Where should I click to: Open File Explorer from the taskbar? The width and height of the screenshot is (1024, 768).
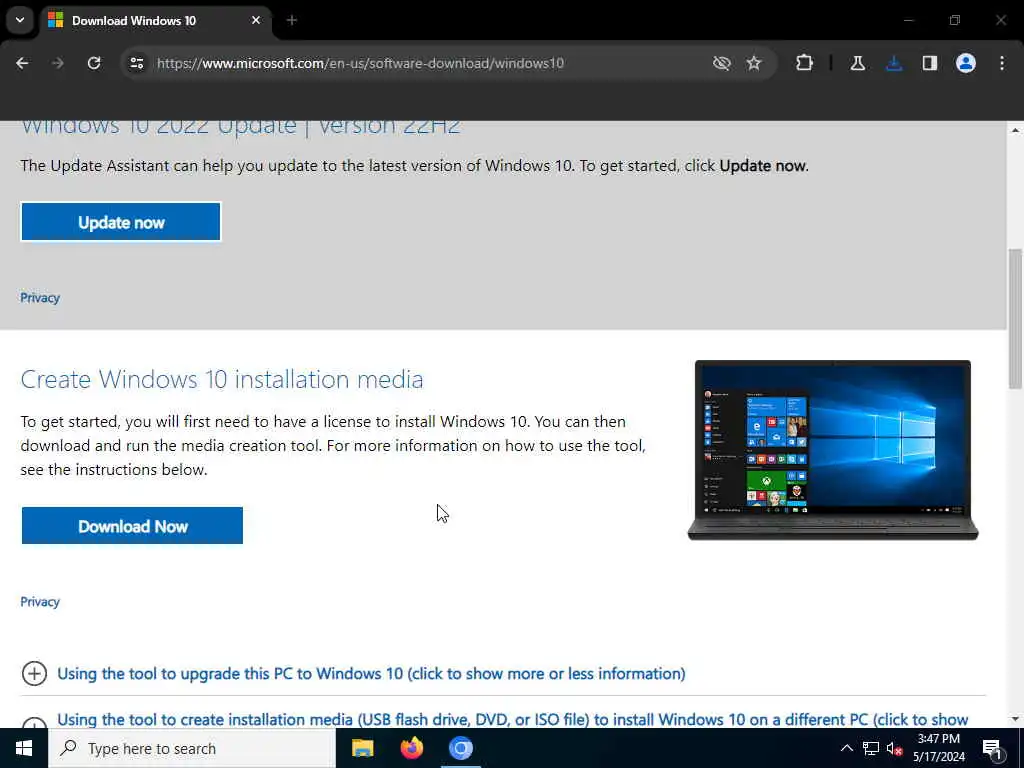(362, 748)
